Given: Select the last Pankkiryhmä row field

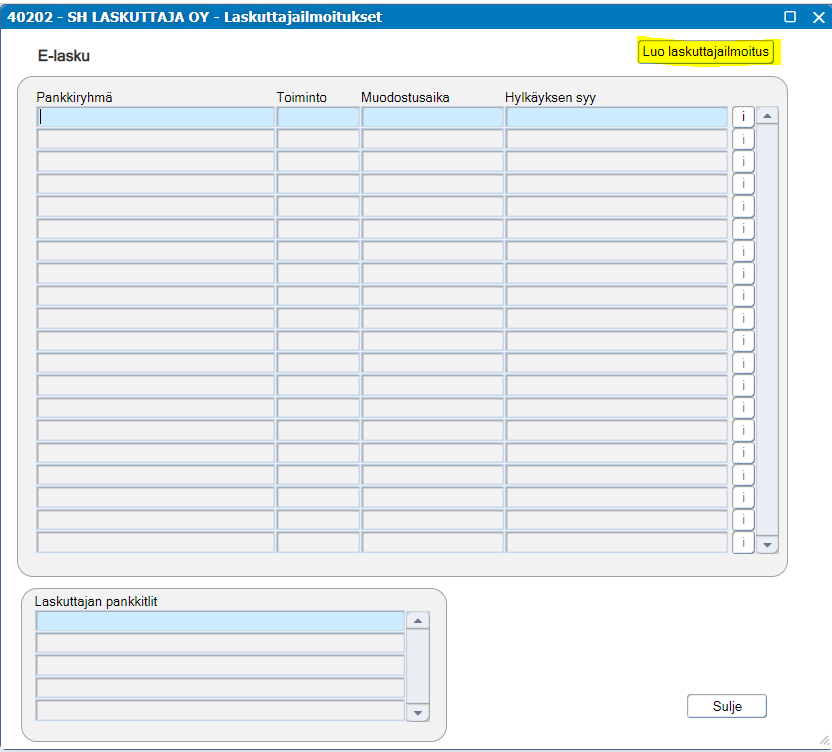Looking at the screenshot, I should tap(155, 542).
